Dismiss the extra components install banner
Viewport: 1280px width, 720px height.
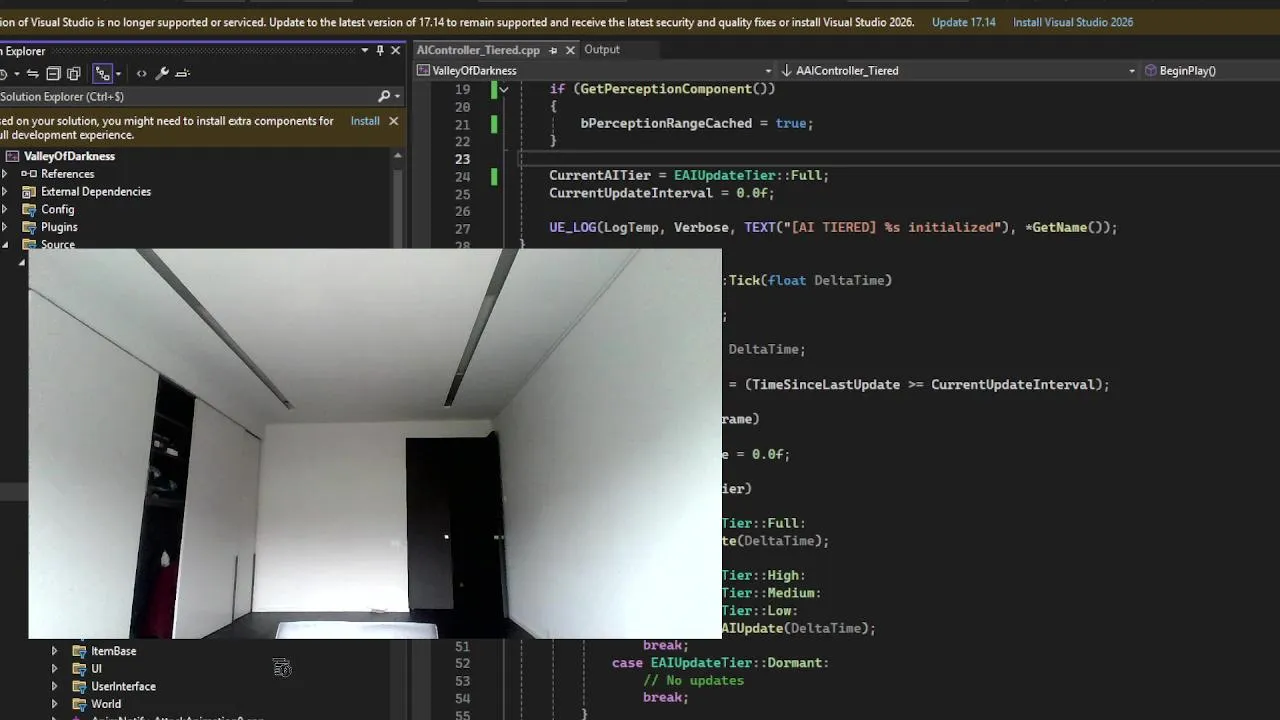click(x=393, y=121)
